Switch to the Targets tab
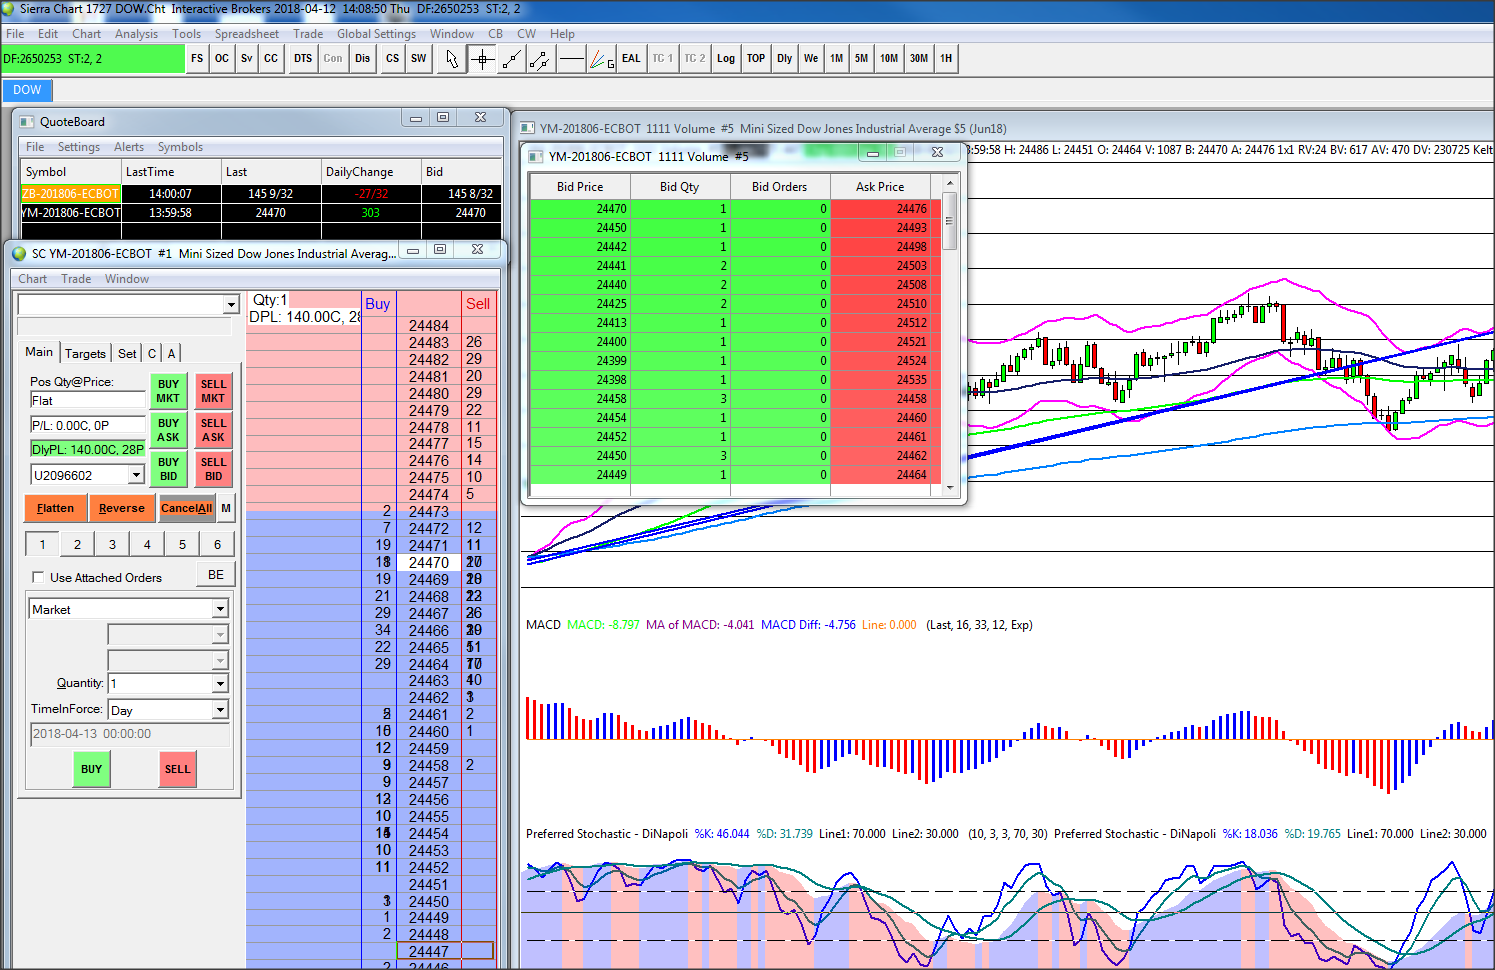The image size is (1495, 970). point(85,353)
